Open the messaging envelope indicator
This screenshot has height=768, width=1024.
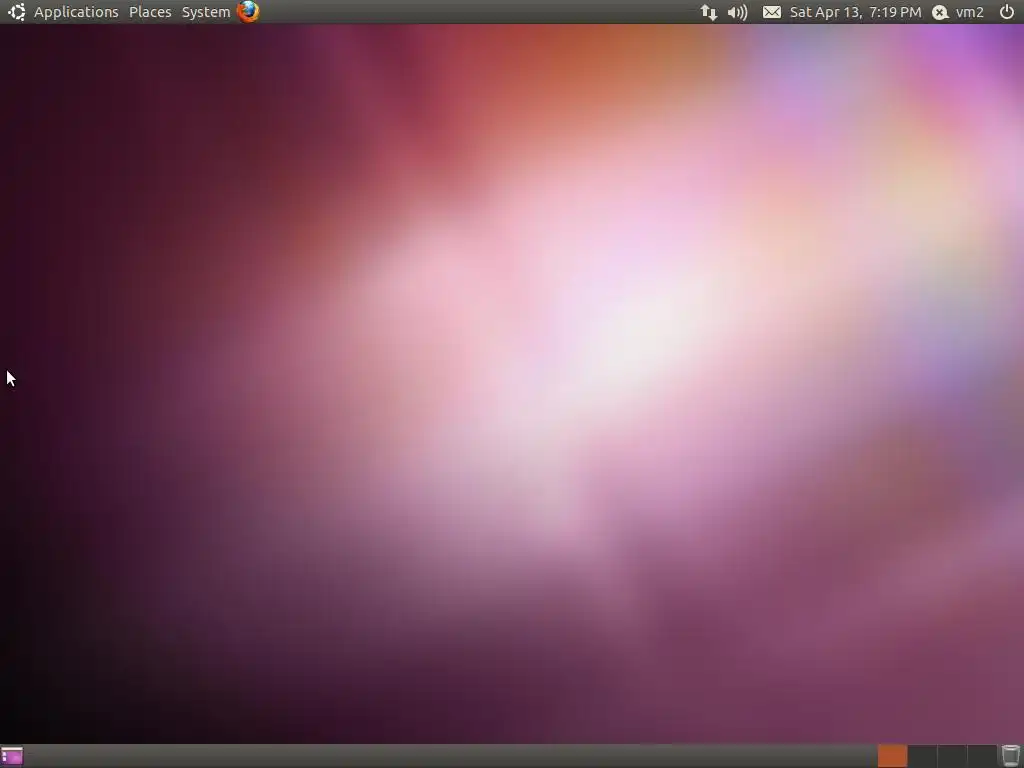click(x=772, y=12)
